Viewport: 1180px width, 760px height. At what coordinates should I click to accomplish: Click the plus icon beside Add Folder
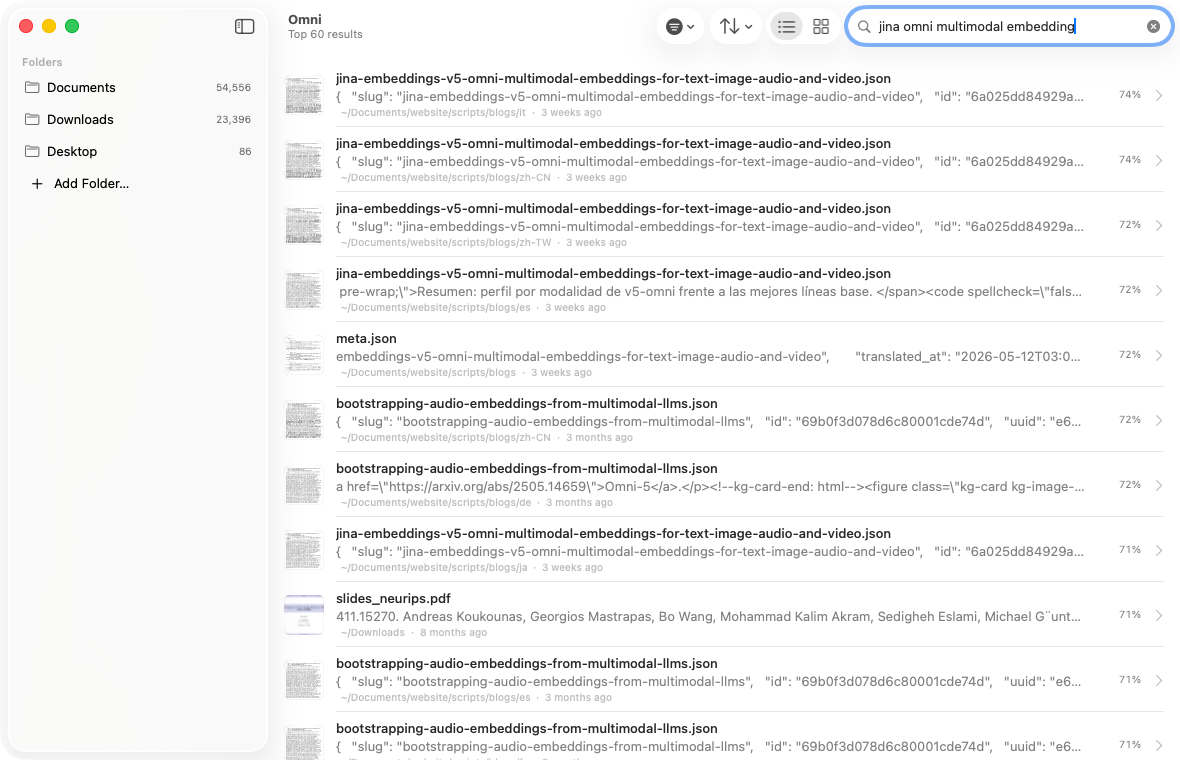36,184
